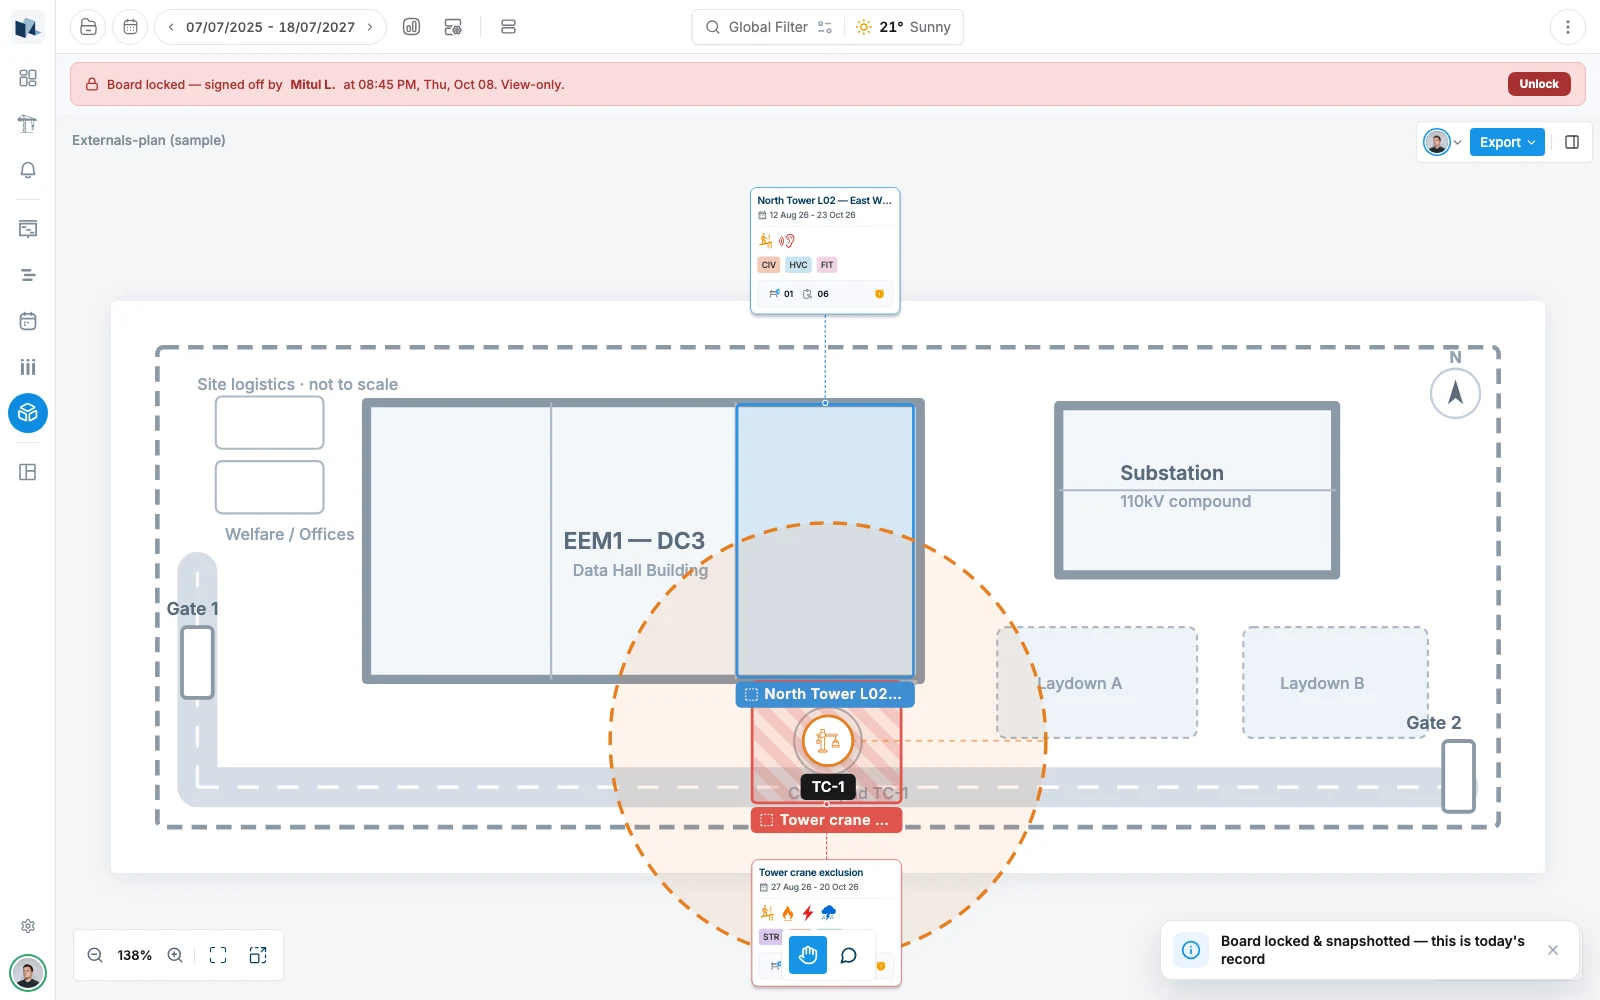Image resolution: width=1600 pixels, height=1000 pixels.
Task: Open the presentation board icon in the sidebar
Action: (28, 229)
